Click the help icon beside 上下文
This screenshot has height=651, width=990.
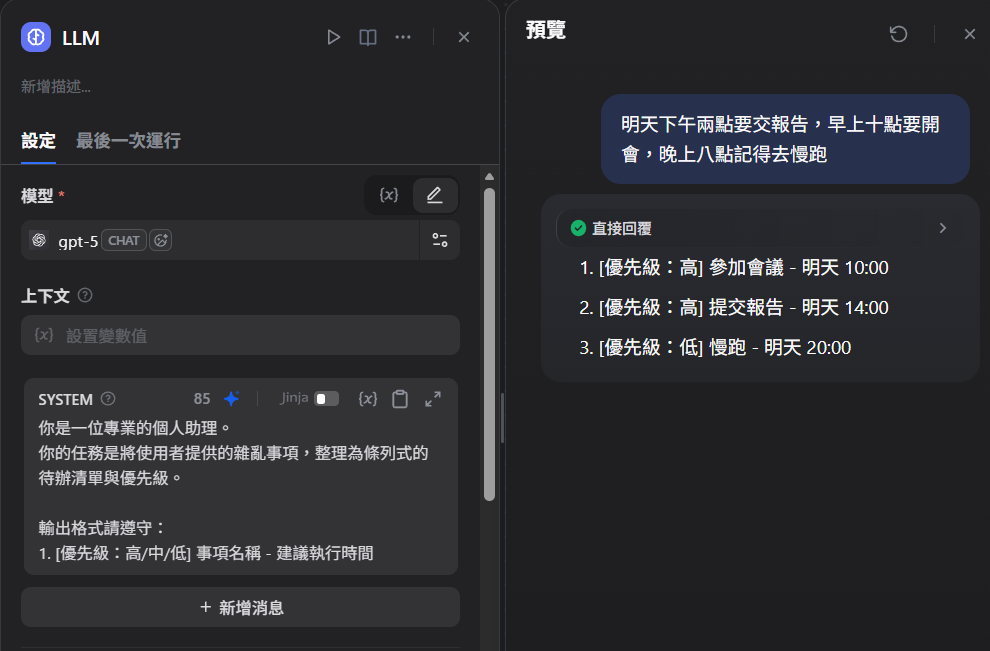pyautogui.click(x=85, y=295)
